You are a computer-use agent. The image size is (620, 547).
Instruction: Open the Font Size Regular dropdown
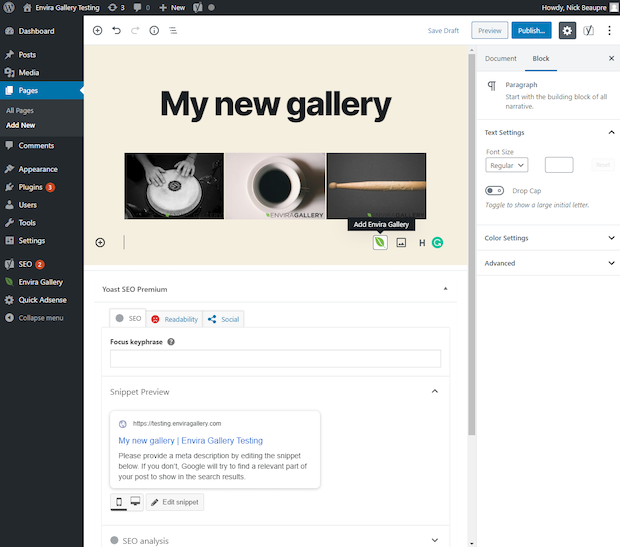coord(507,165)
